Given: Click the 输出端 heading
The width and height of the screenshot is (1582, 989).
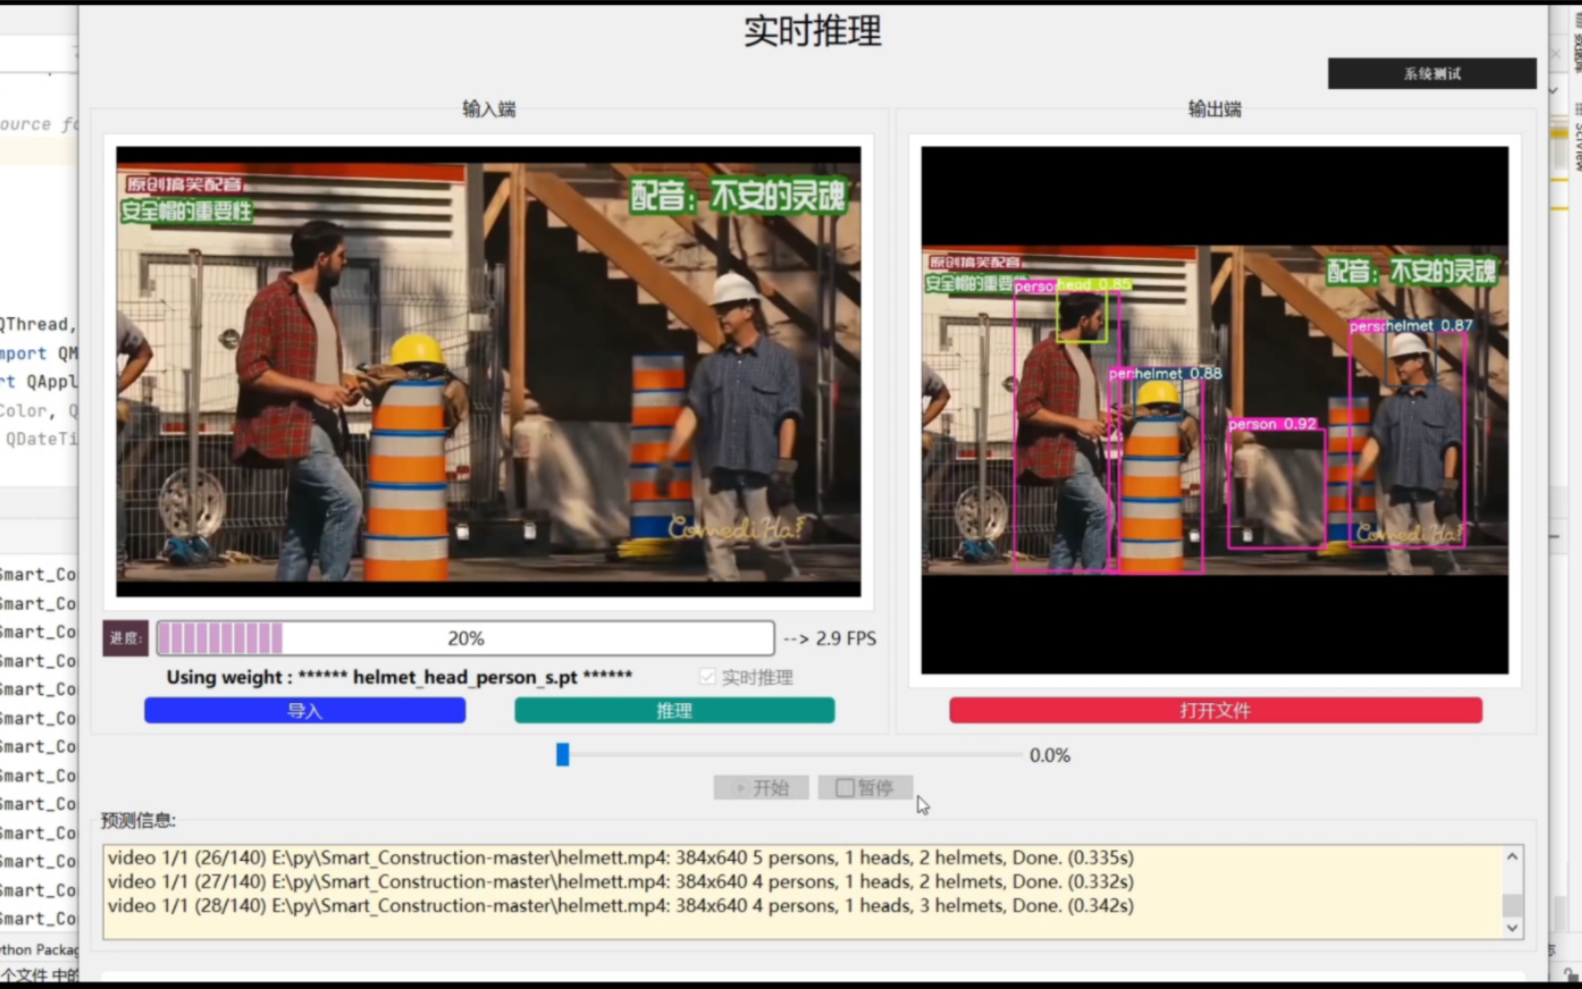Looking at the screenshot, I should [x=1215, y=109].
